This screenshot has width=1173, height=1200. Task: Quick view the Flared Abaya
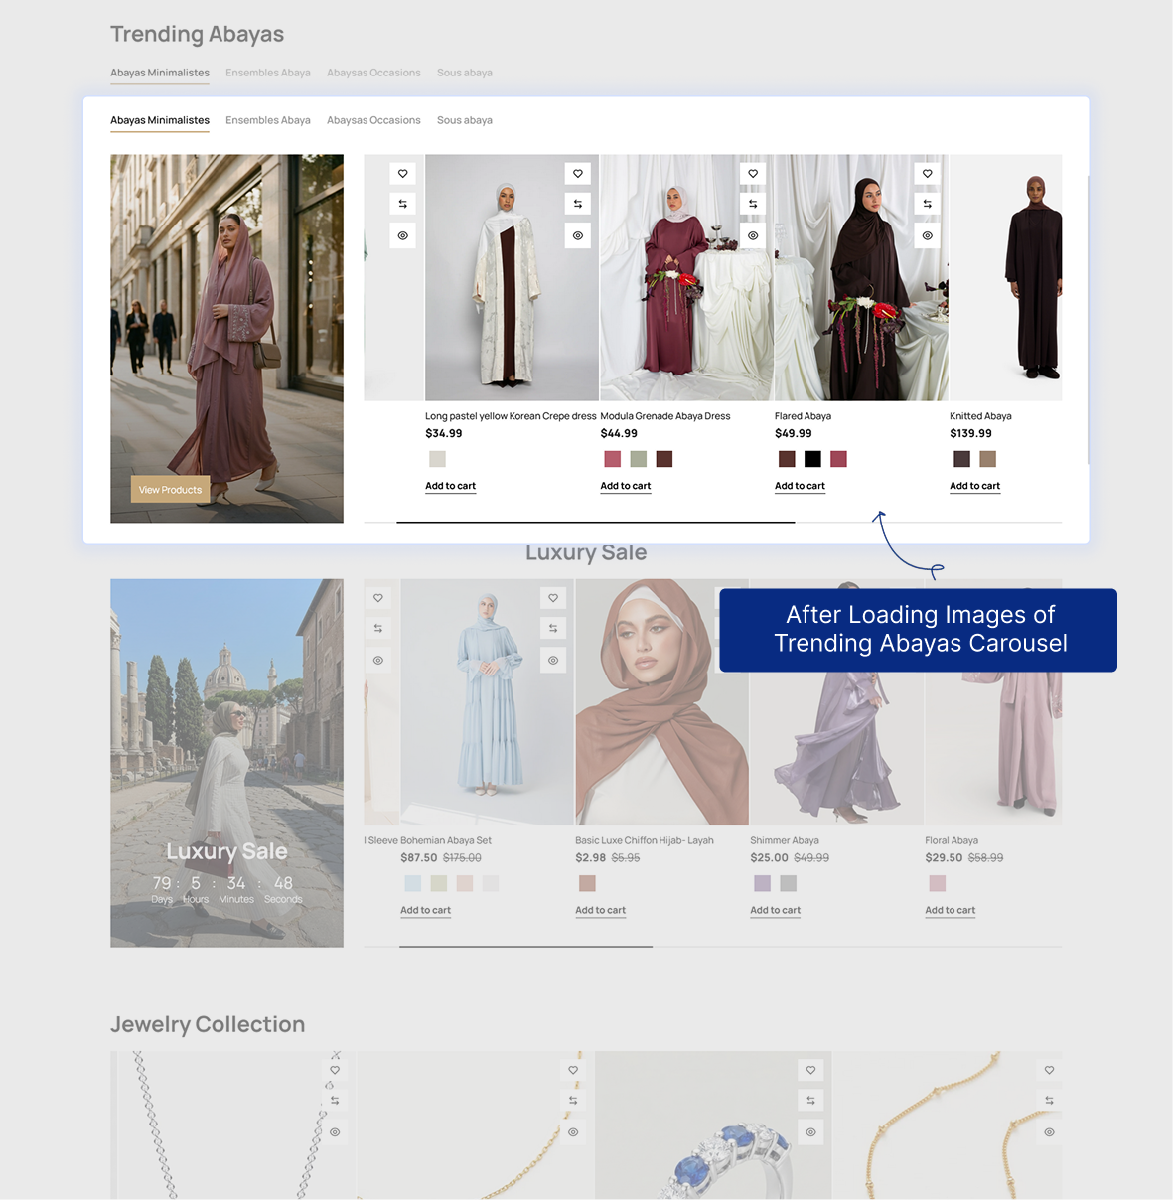pos(928,236)
